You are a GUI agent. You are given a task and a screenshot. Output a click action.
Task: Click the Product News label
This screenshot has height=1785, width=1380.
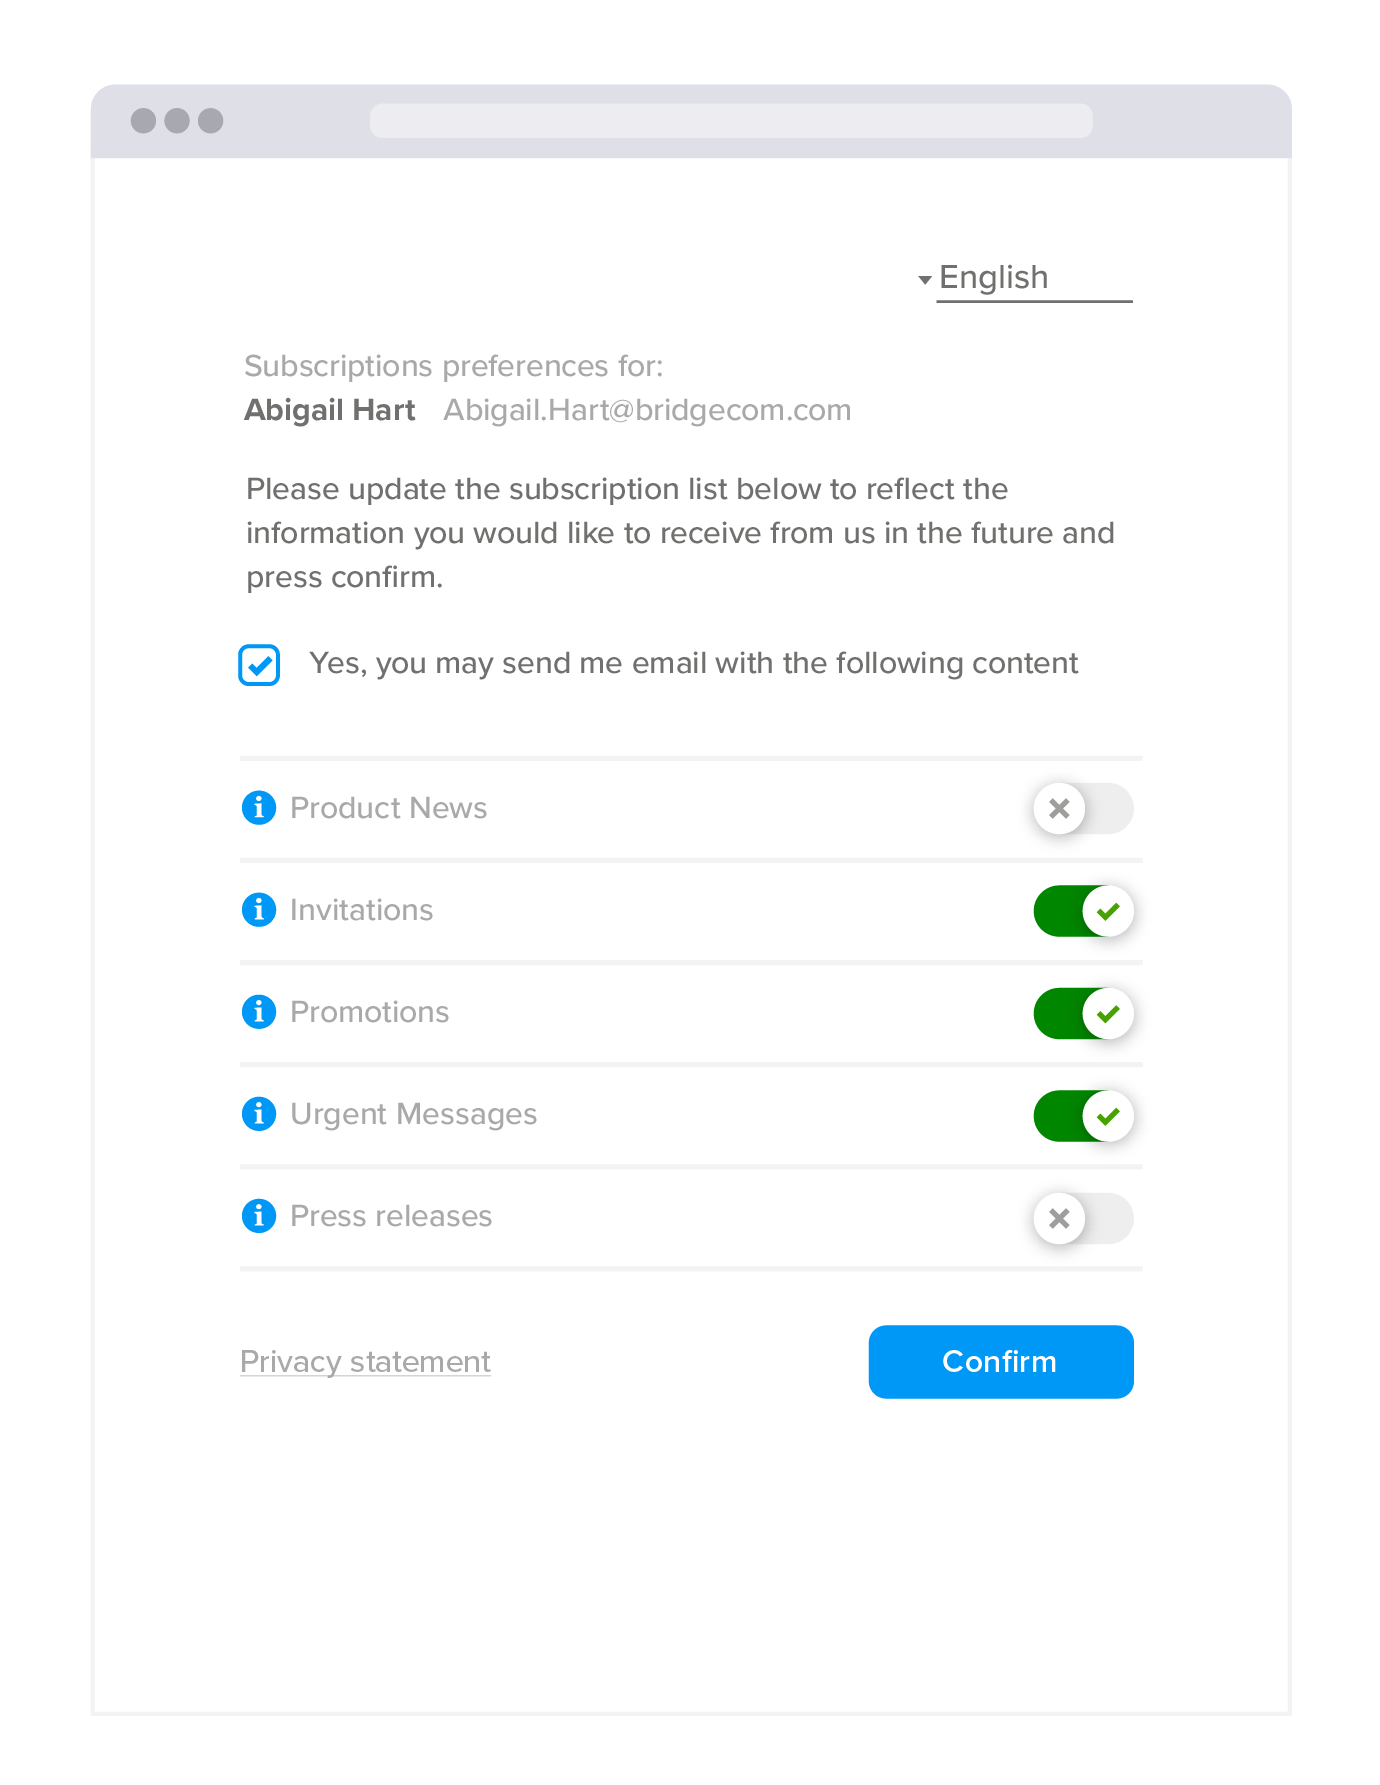pyautogui.click(x=388, y=808)
